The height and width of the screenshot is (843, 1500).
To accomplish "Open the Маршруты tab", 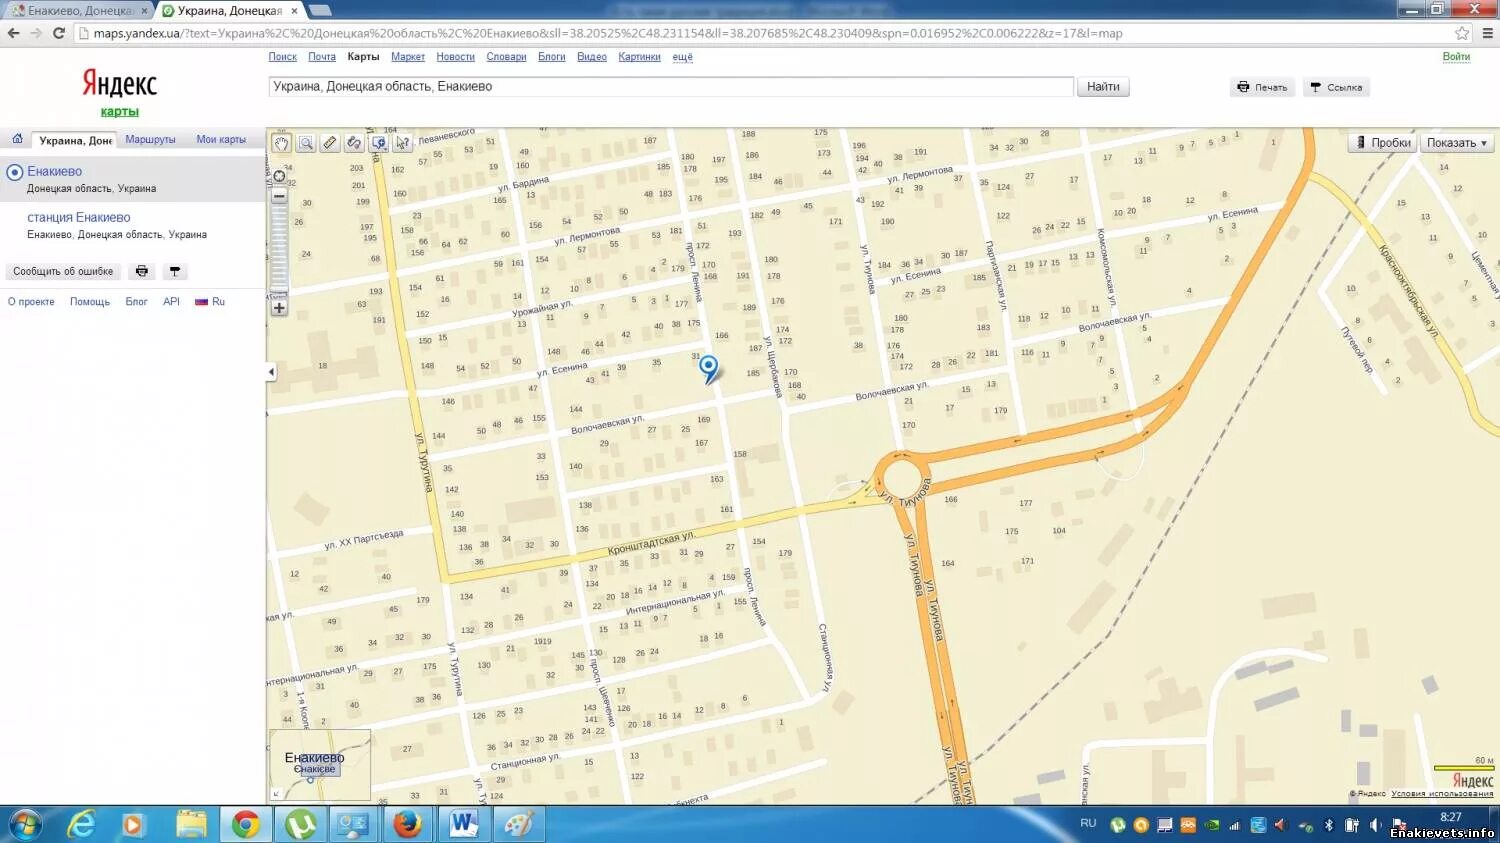I will click(x=150, y=140).
